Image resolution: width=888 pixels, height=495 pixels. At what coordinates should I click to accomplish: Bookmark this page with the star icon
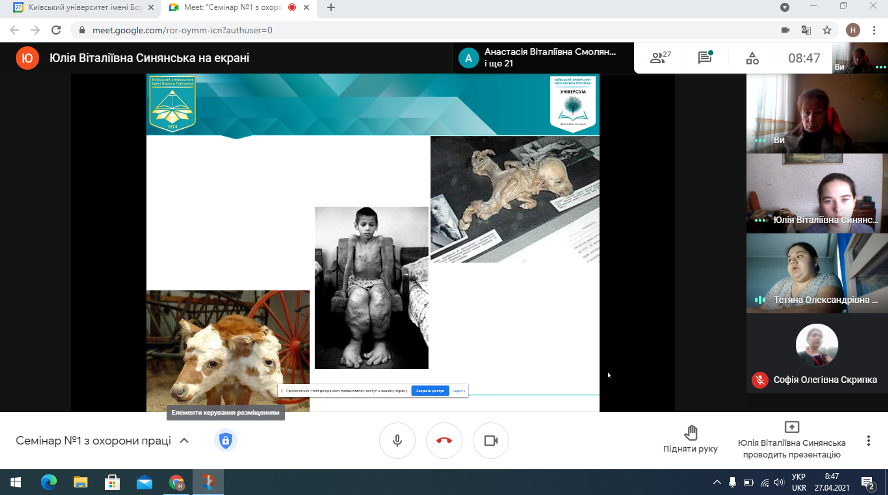click(827, 30)
